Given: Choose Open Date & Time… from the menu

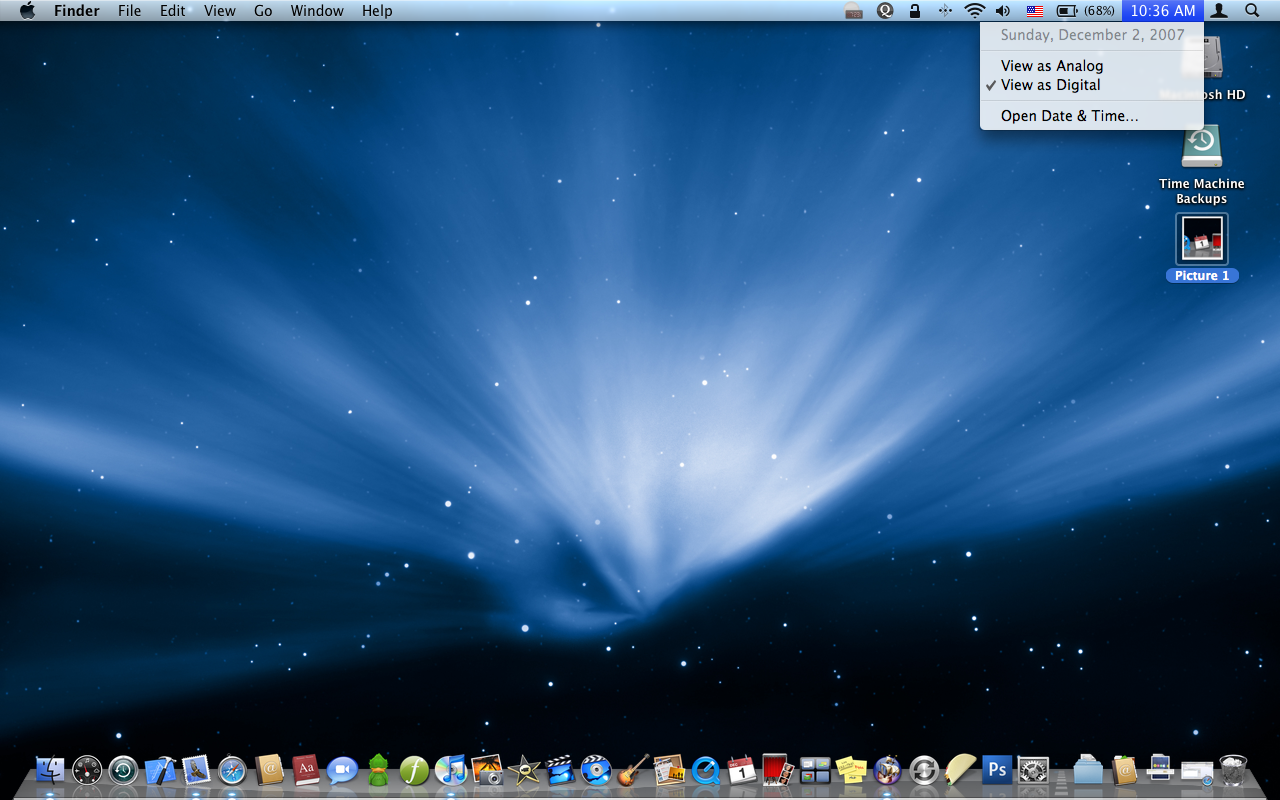Looking at the screenshot, I should click(1069, 116).
